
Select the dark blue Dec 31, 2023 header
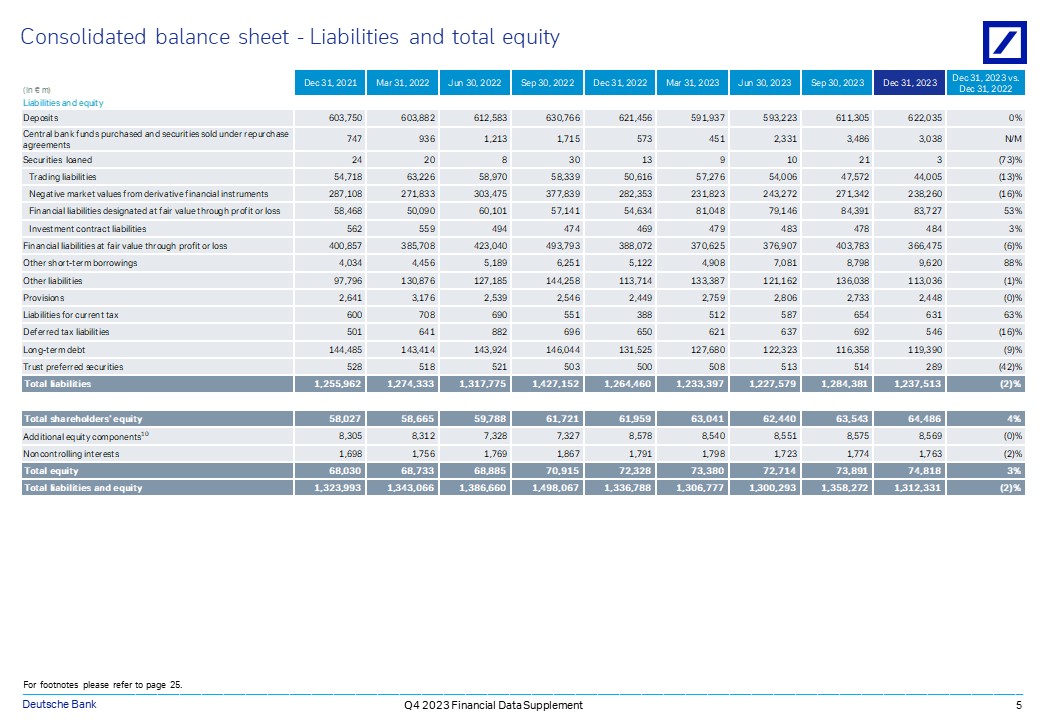[910, 83]
